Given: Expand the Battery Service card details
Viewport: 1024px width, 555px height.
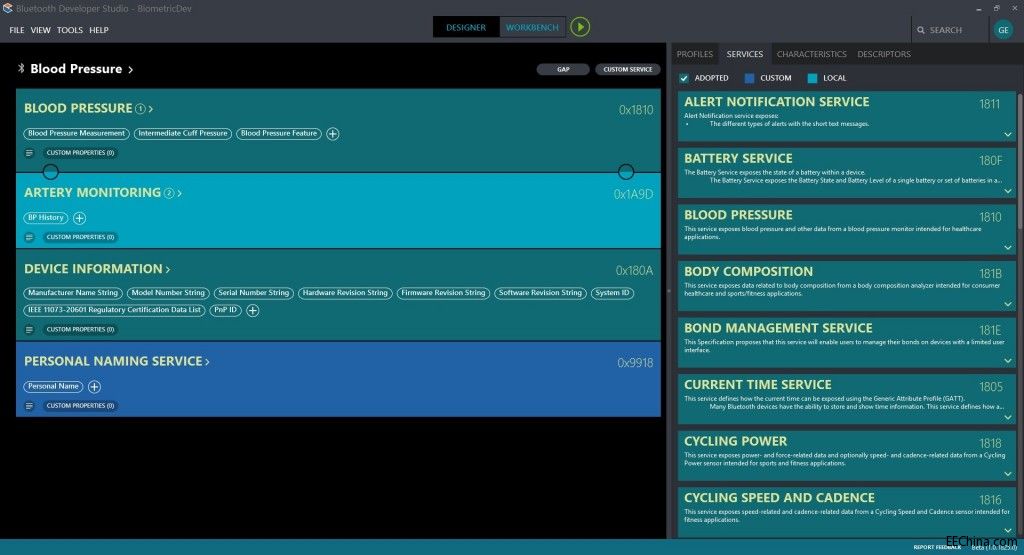Looking at the screenshot, I should coord(1007,191).
